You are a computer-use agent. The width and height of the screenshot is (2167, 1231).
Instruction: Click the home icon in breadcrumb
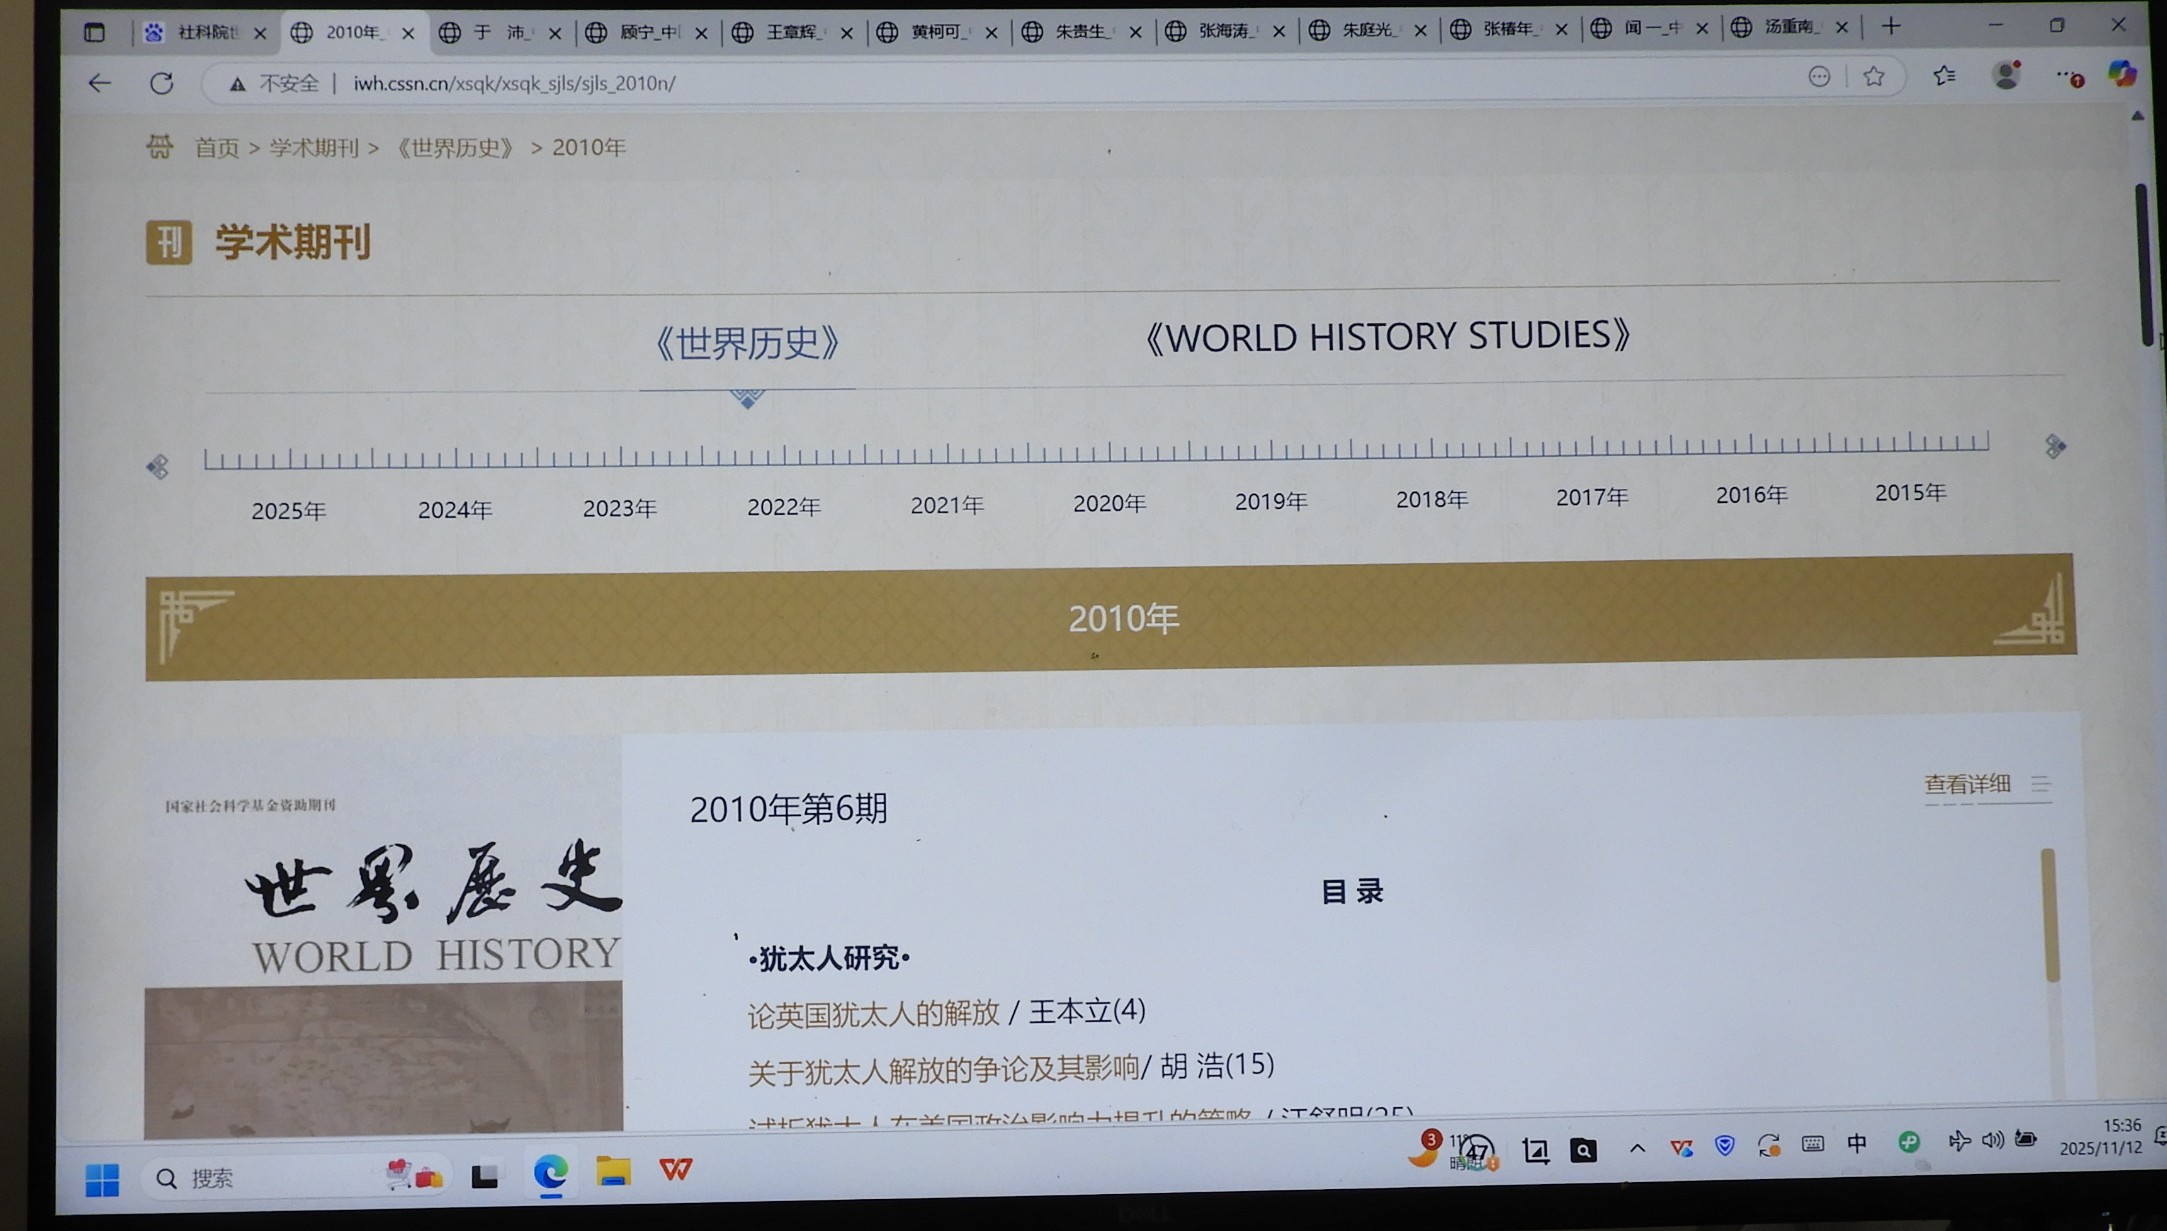(160, 147)
